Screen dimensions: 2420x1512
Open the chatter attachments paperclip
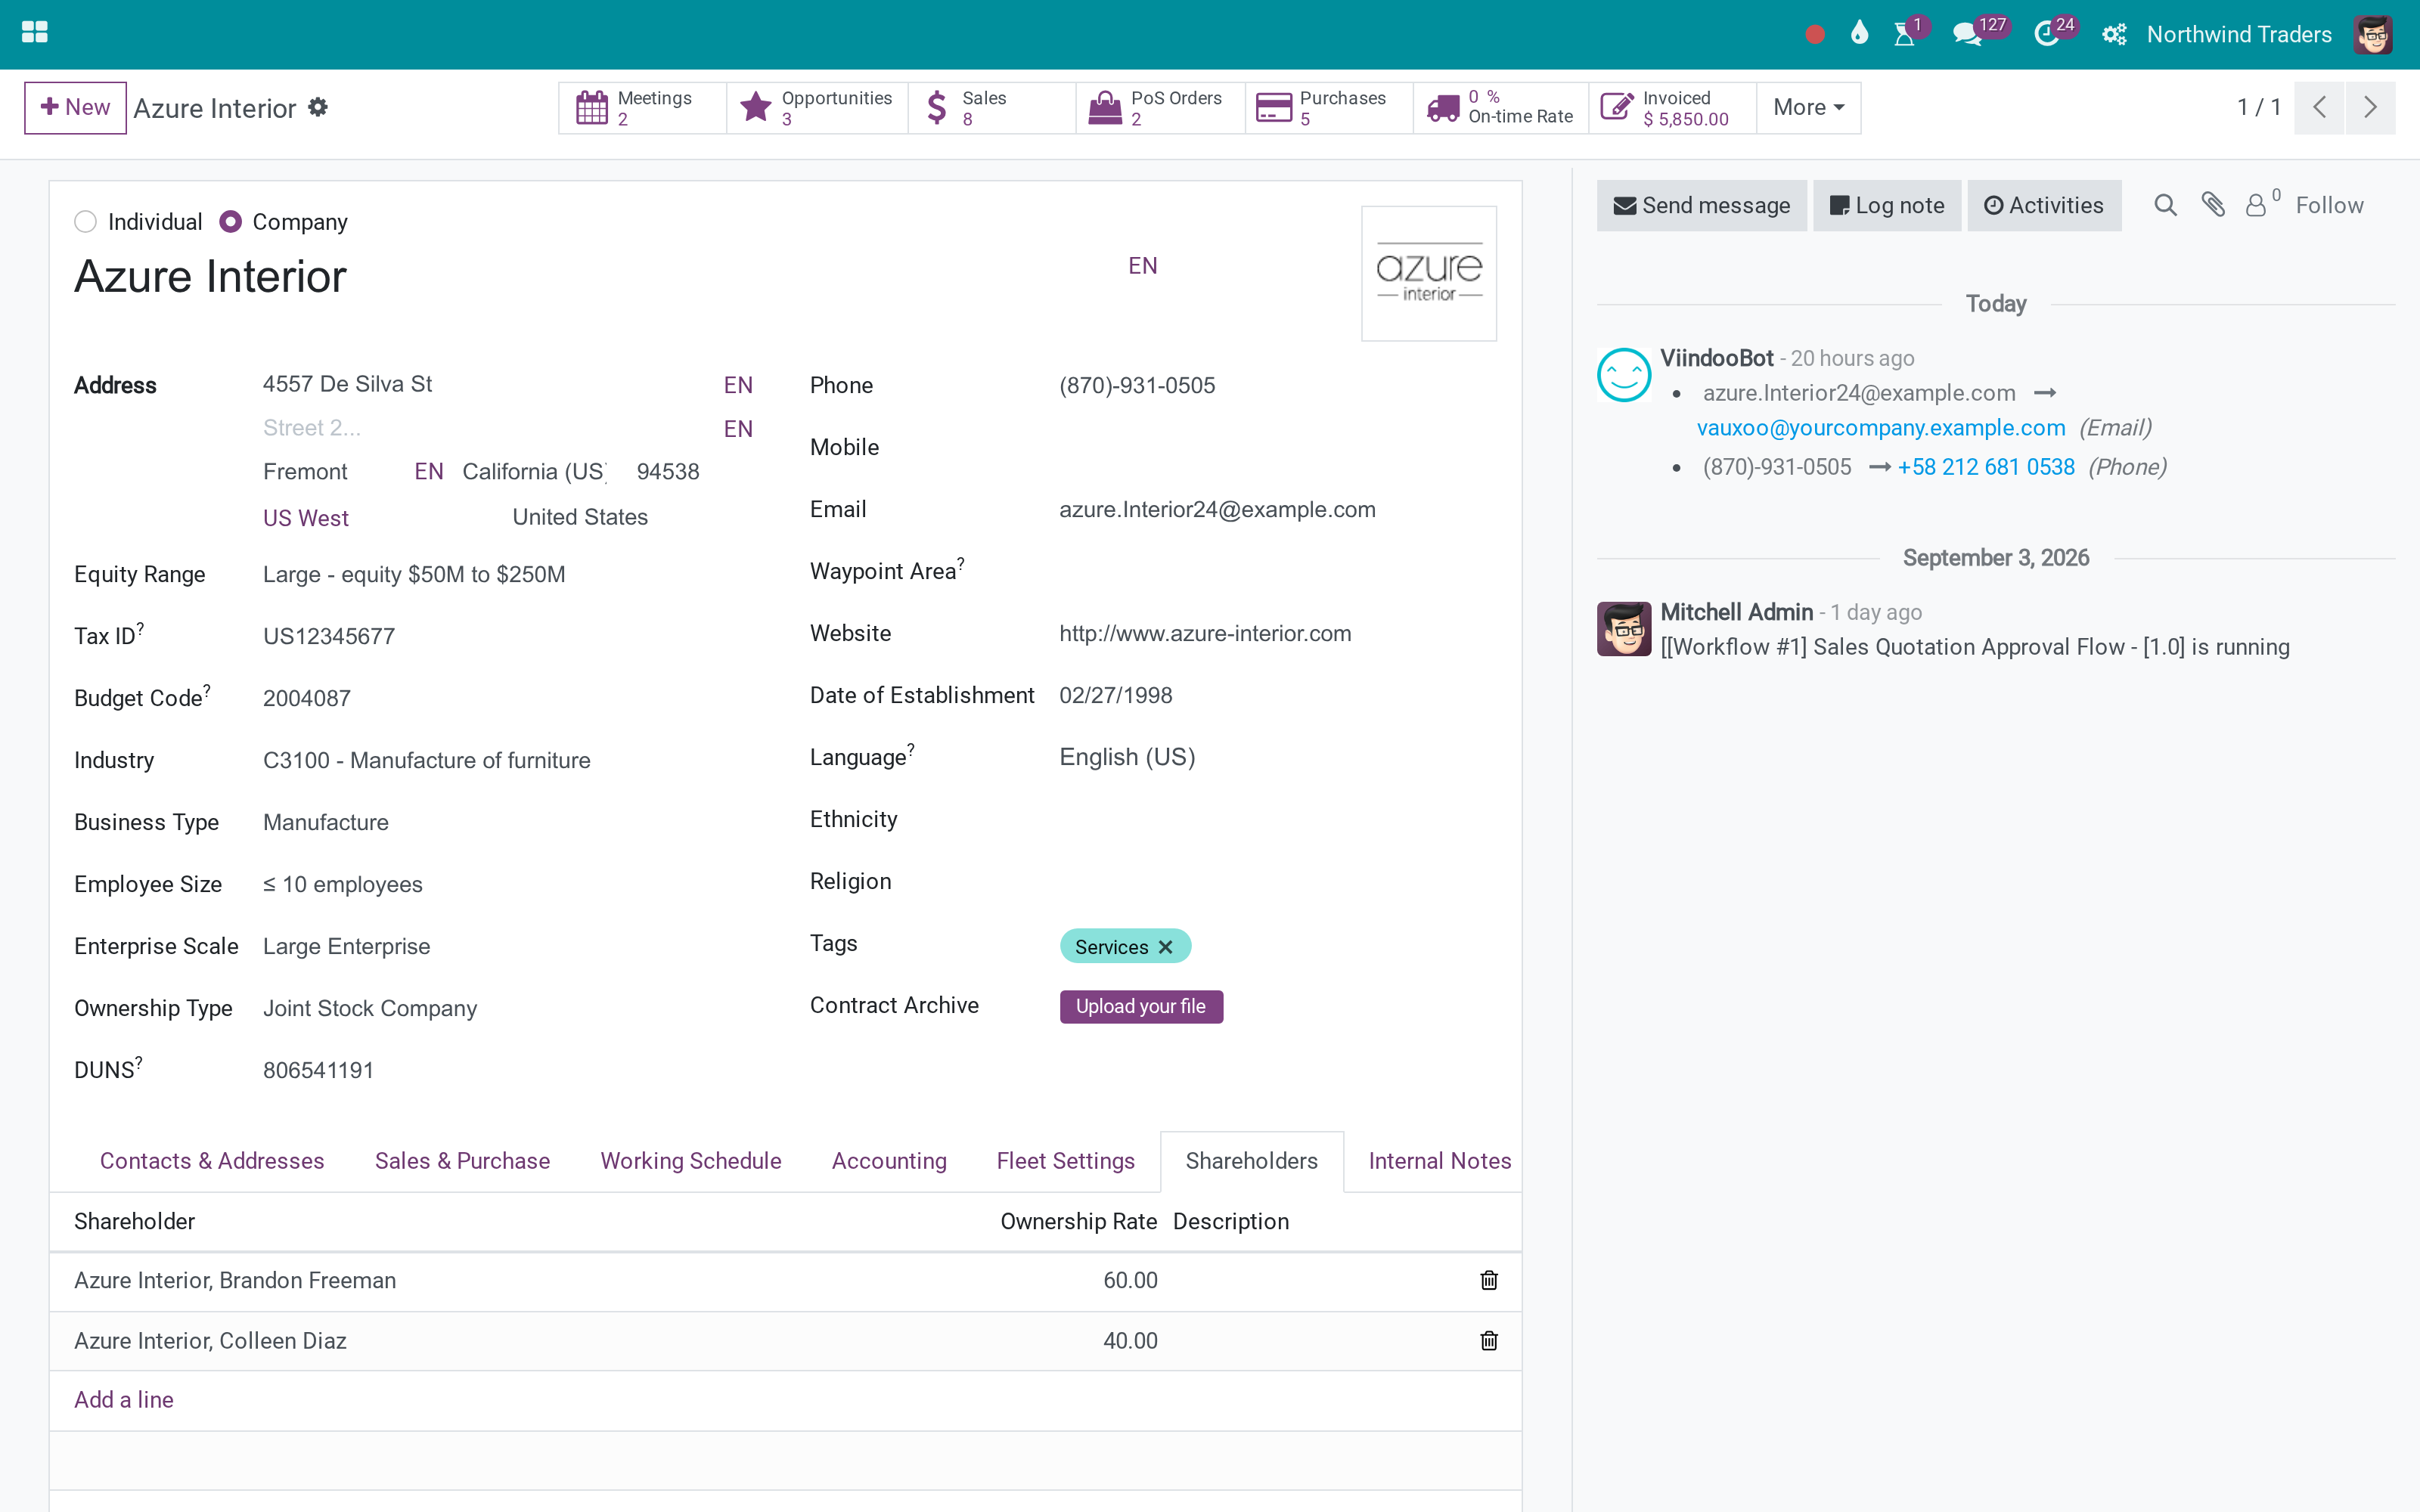point(2213,205)
